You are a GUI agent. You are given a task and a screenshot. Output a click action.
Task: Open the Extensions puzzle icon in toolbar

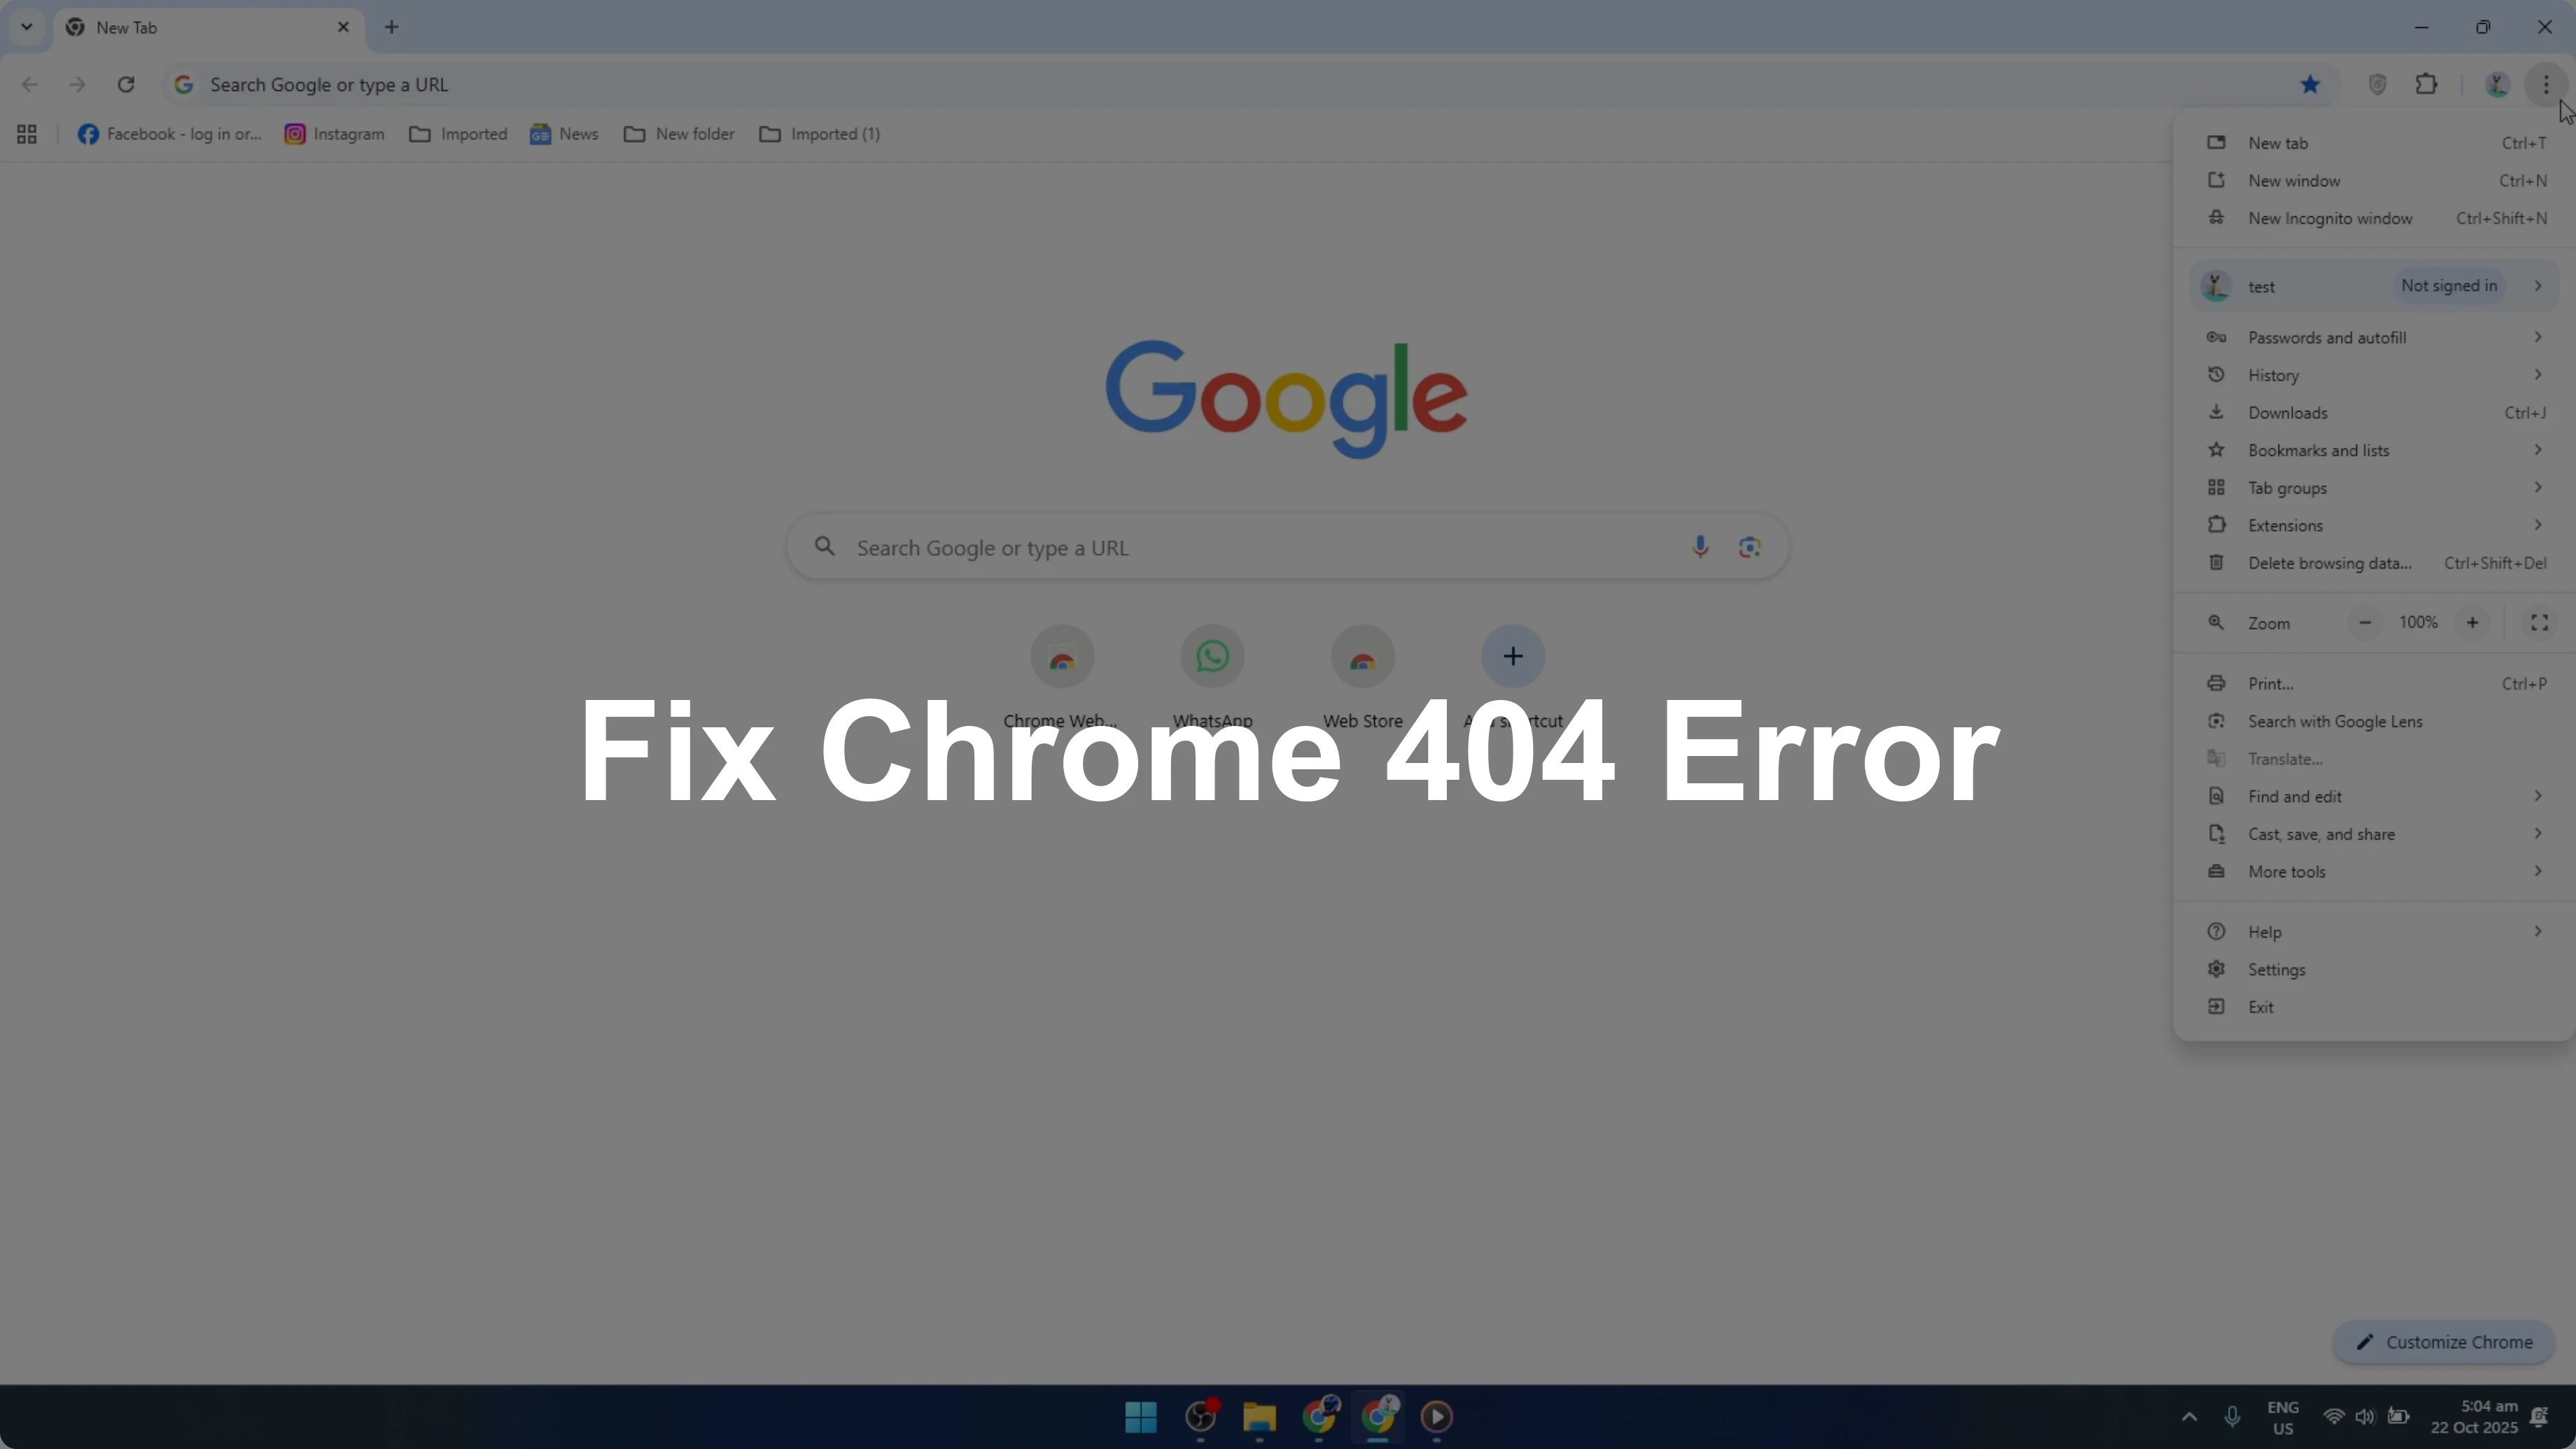tap(2427, 85)
